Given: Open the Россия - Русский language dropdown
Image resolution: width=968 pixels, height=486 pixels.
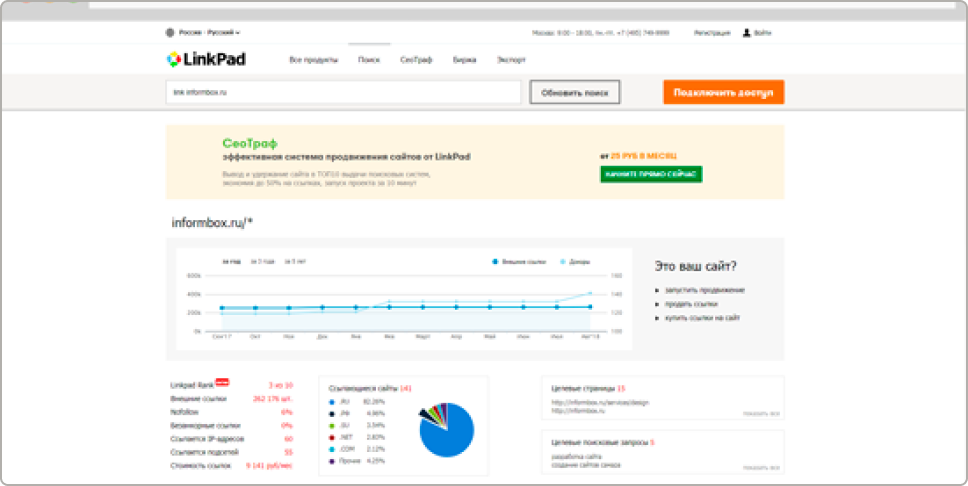Looking at the screenshot, I should tap(209, 33).
